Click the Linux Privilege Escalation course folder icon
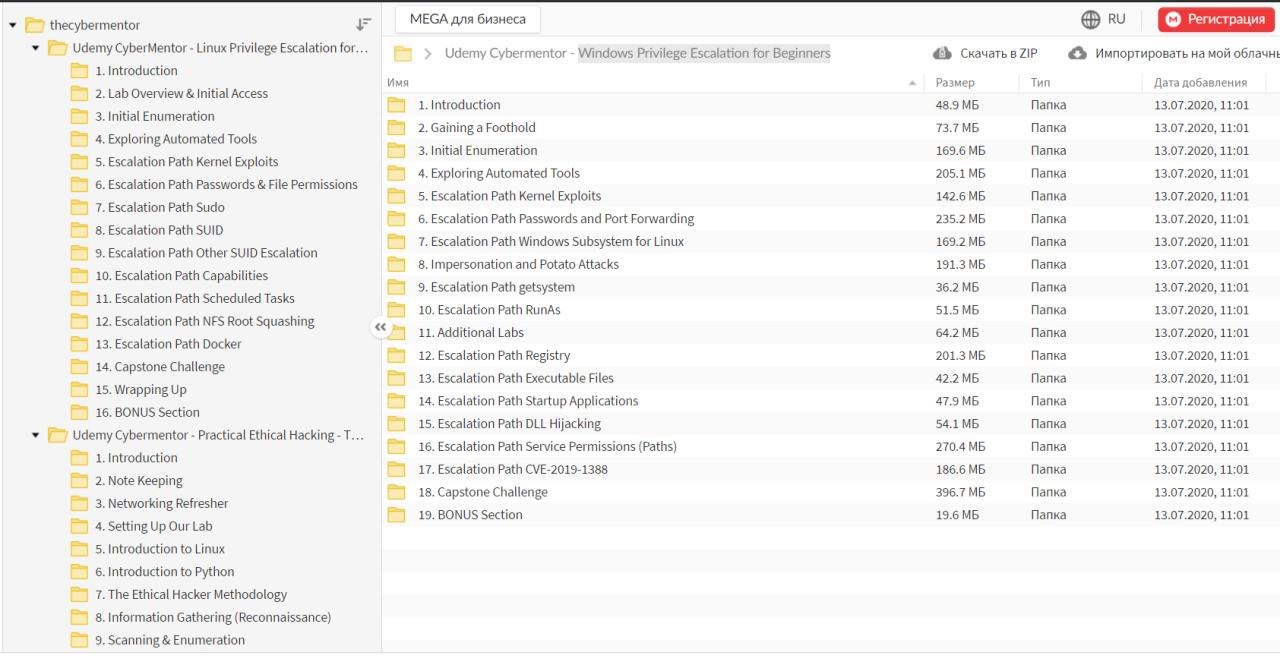This screenshot has height=668, width=1280. (58, 48)
